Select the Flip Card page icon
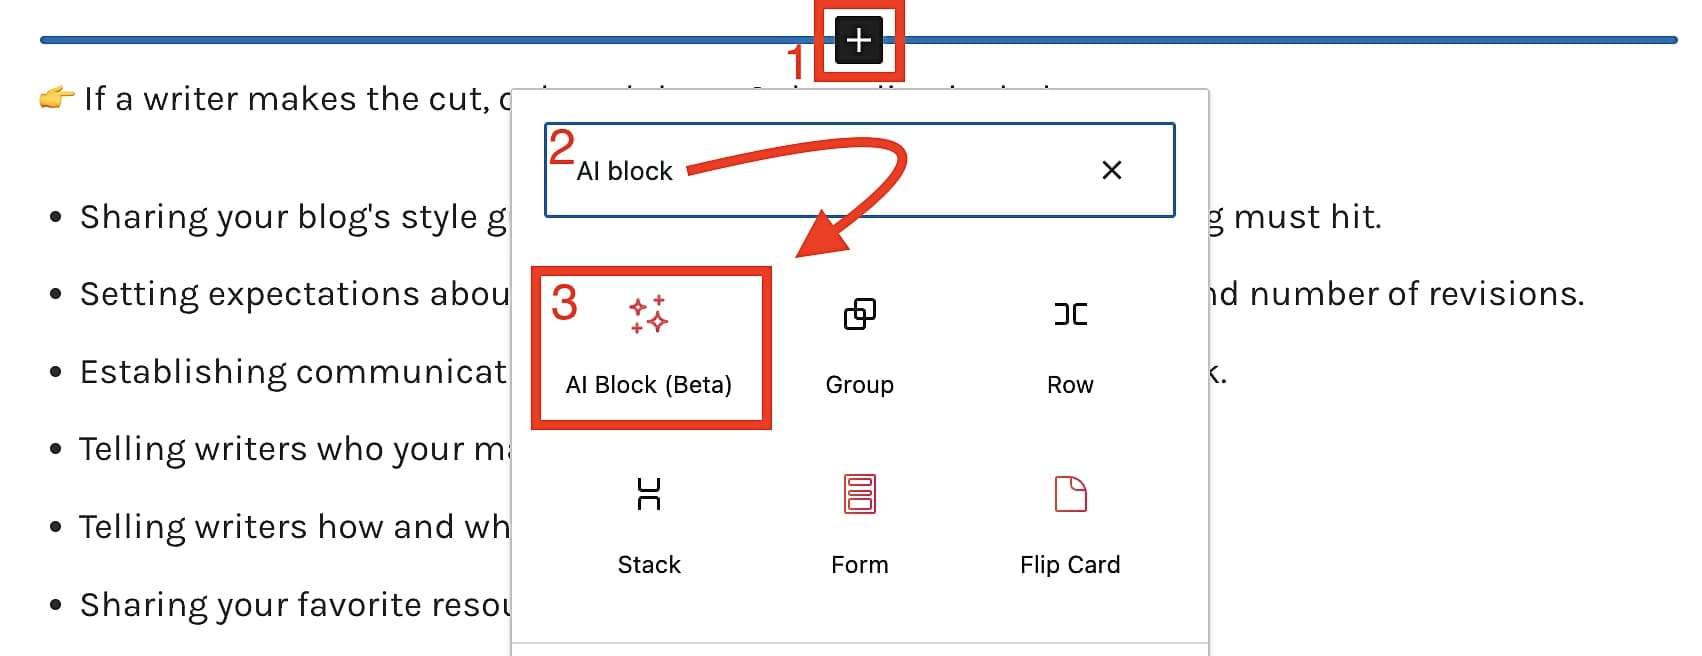The image size is (1702, 656). tap(1069, 492)
